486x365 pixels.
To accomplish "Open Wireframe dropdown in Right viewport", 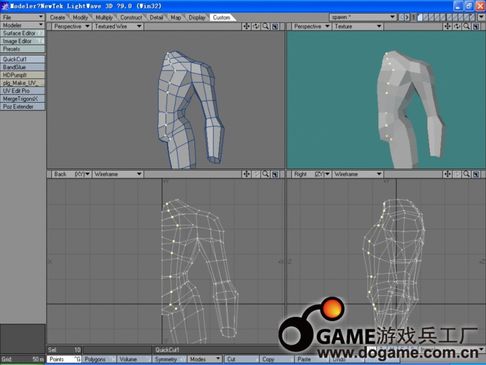I will coord(358,174).
